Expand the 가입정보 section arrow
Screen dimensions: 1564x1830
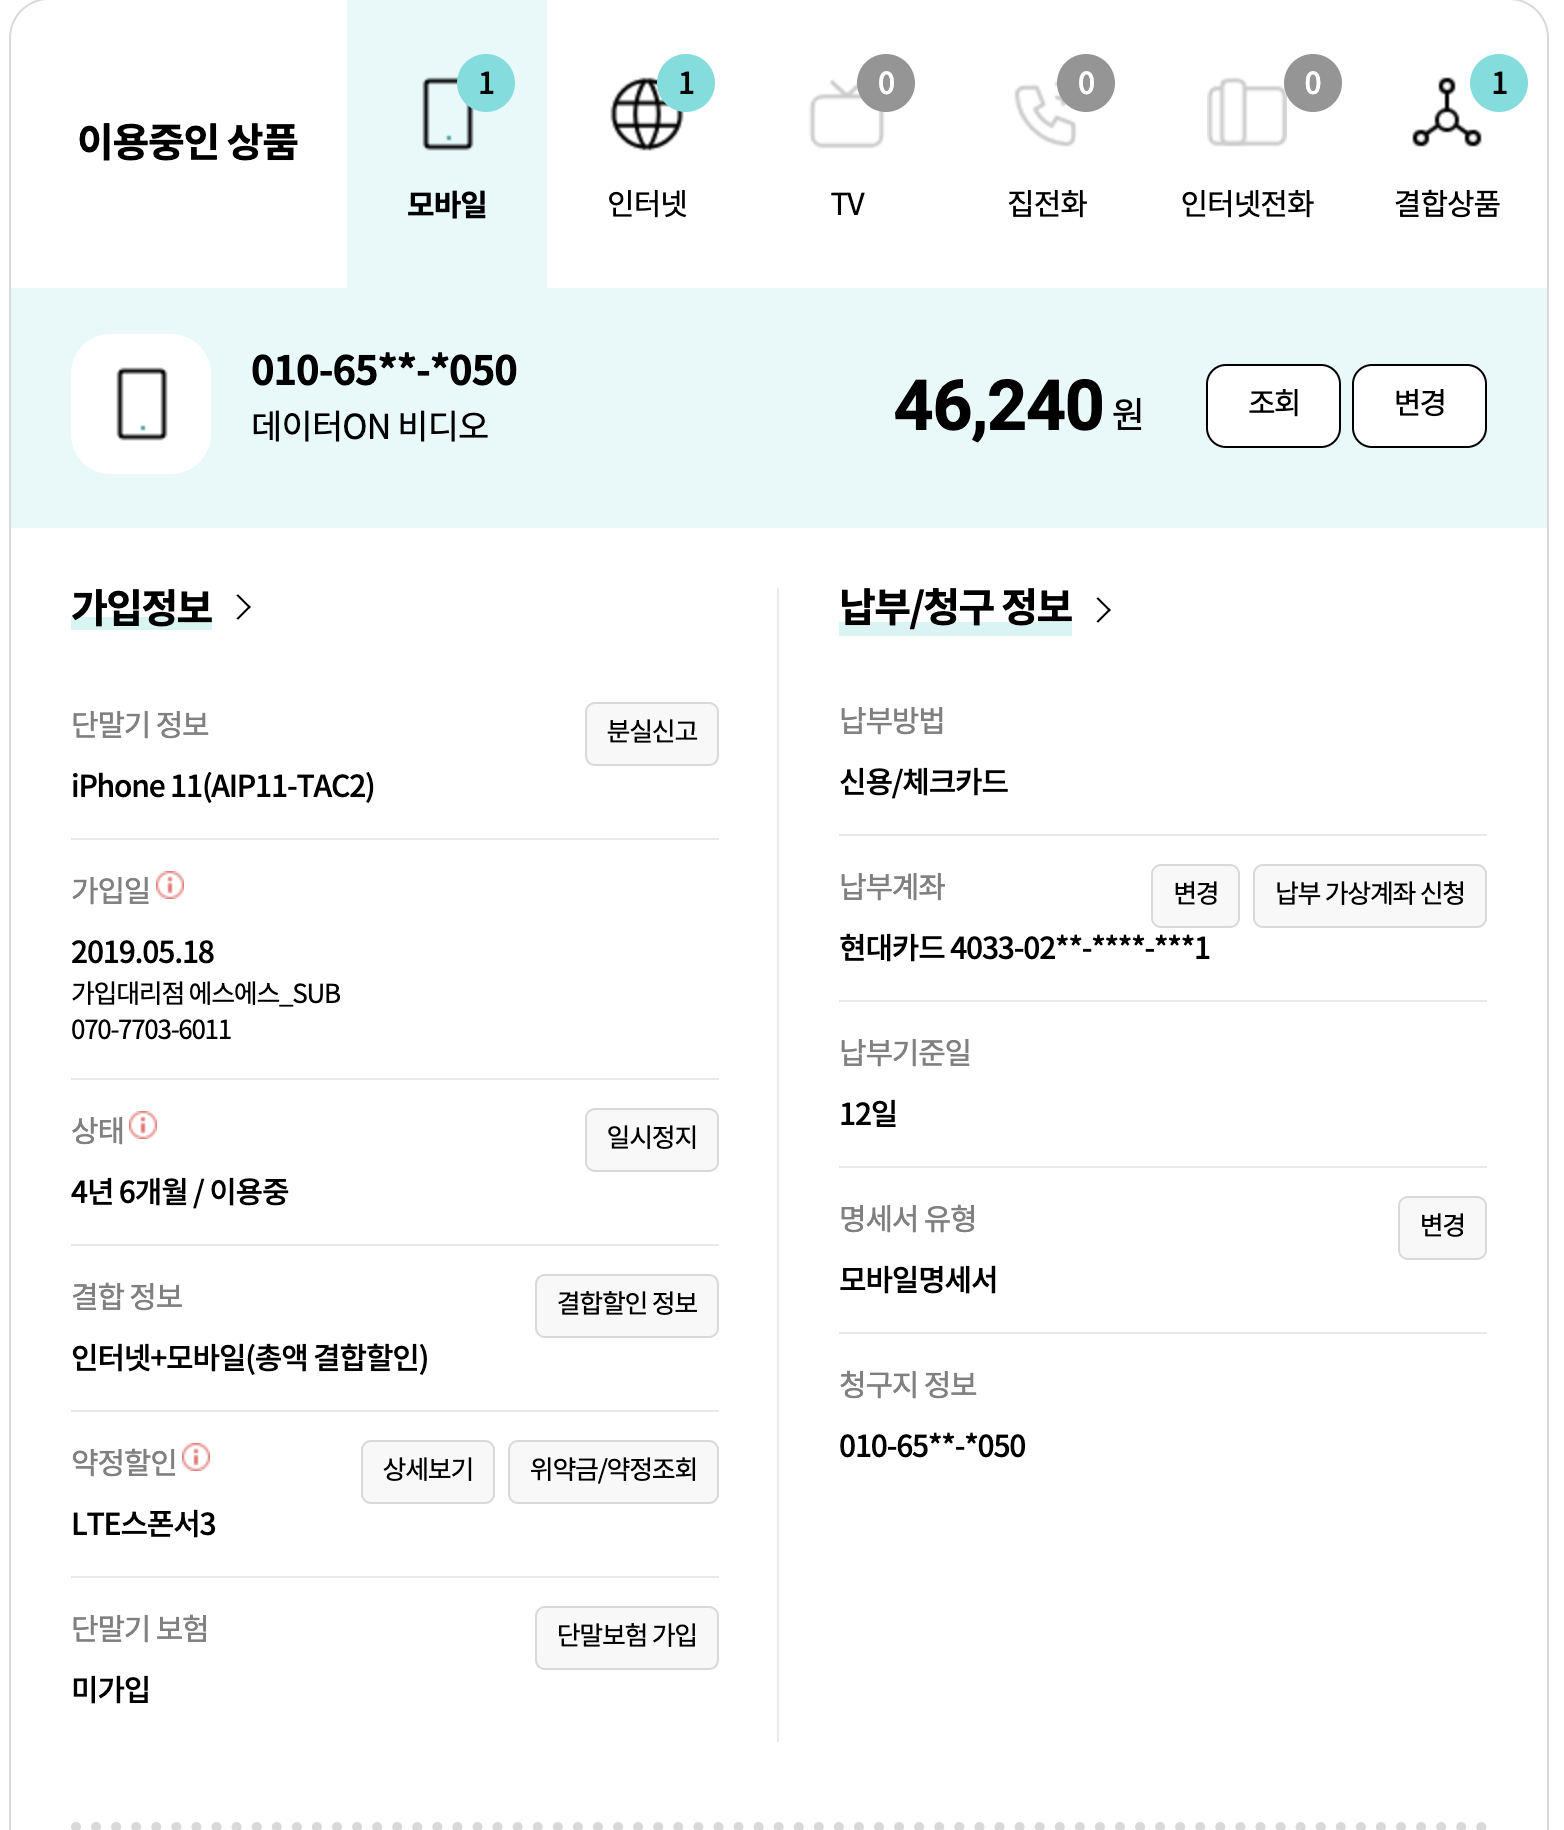pos(243,607)
